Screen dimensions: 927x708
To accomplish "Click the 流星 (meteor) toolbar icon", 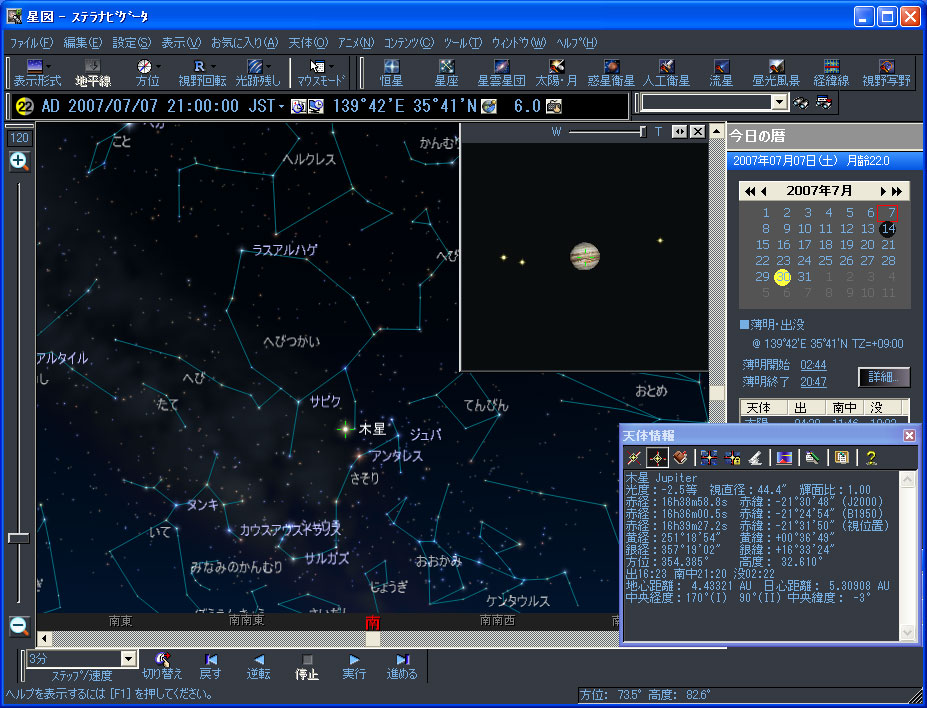I will point(721,67).
